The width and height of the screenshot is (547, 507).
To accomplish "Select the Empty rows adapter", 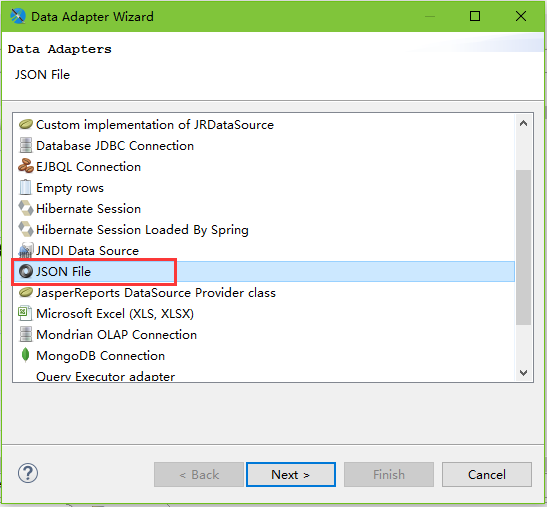I will click(x=70, y=188).
